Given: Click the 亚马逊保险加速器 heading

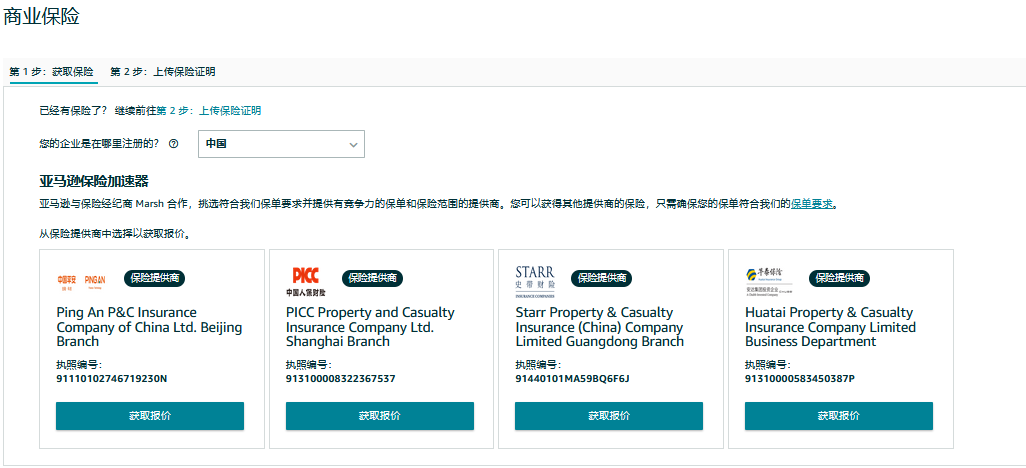Looking at the screenshot, I should 94,181.
